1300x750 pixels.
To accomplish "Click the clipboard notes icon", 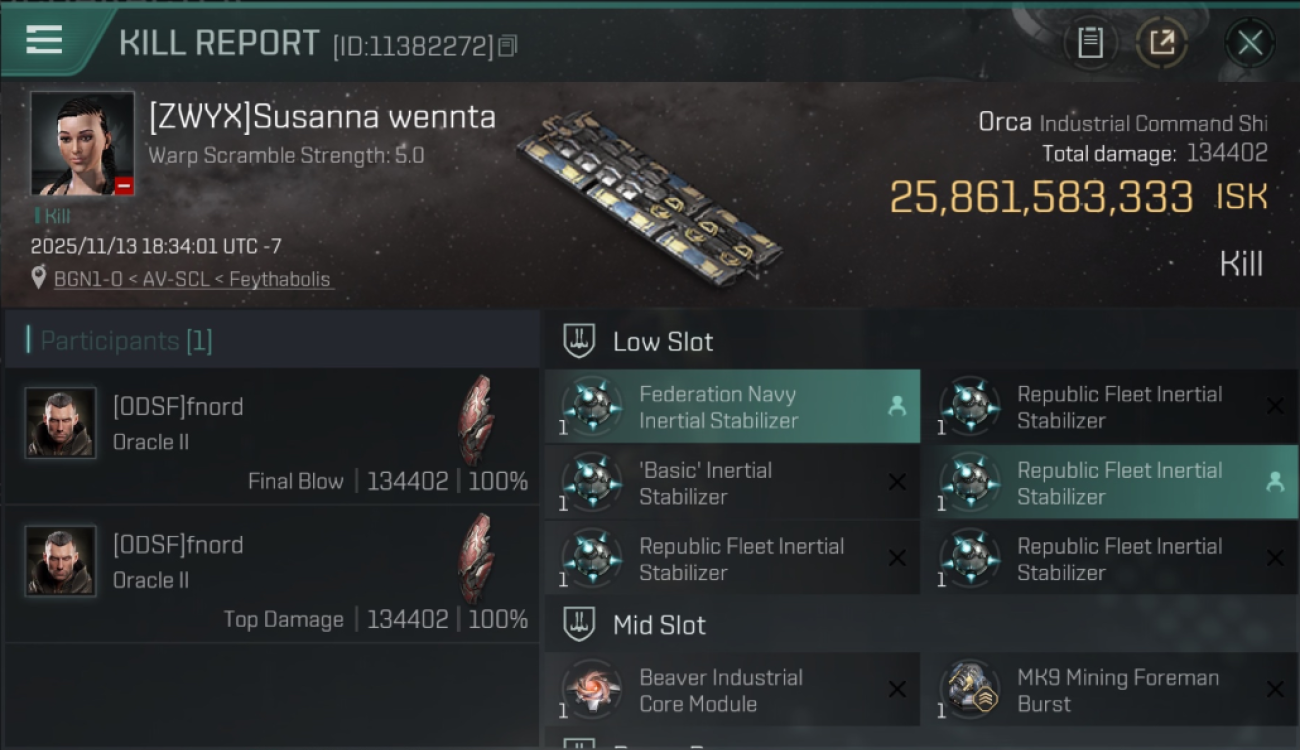I will 1090,43.
